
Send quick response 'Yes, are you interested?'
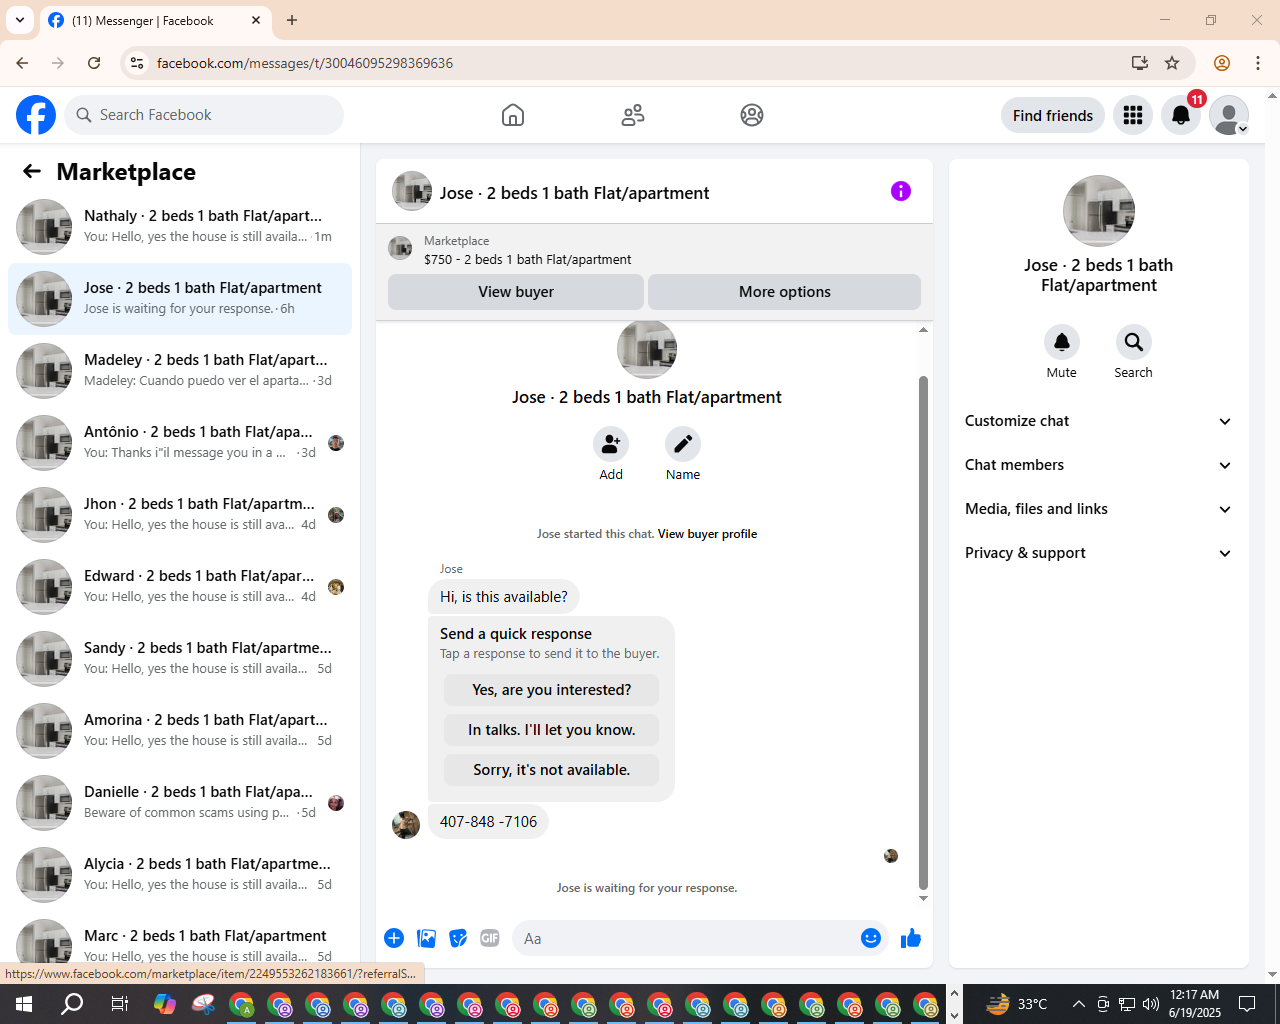(x=551, y=690)
